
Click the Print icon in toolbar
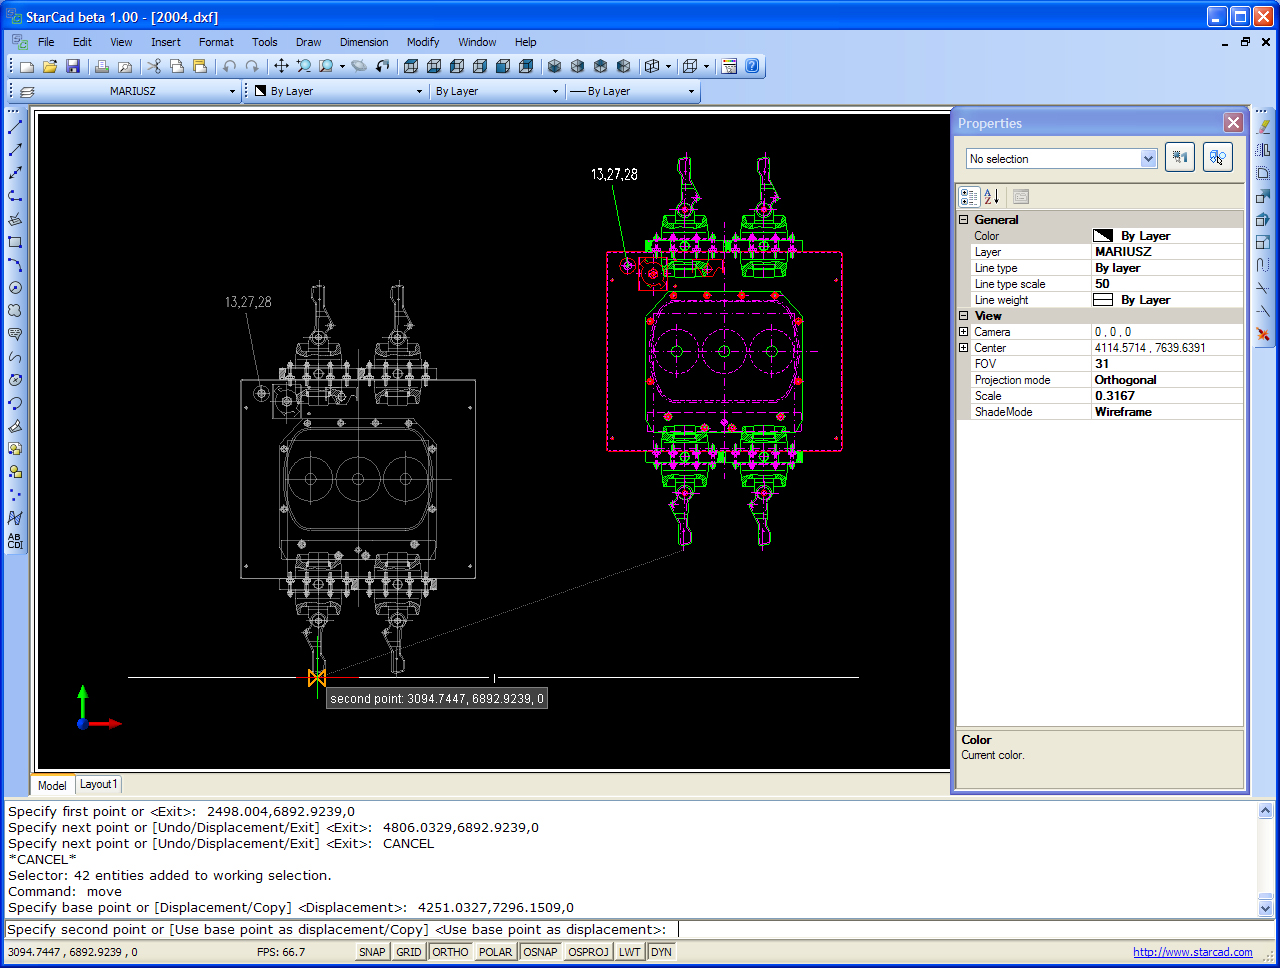(102, 66)
